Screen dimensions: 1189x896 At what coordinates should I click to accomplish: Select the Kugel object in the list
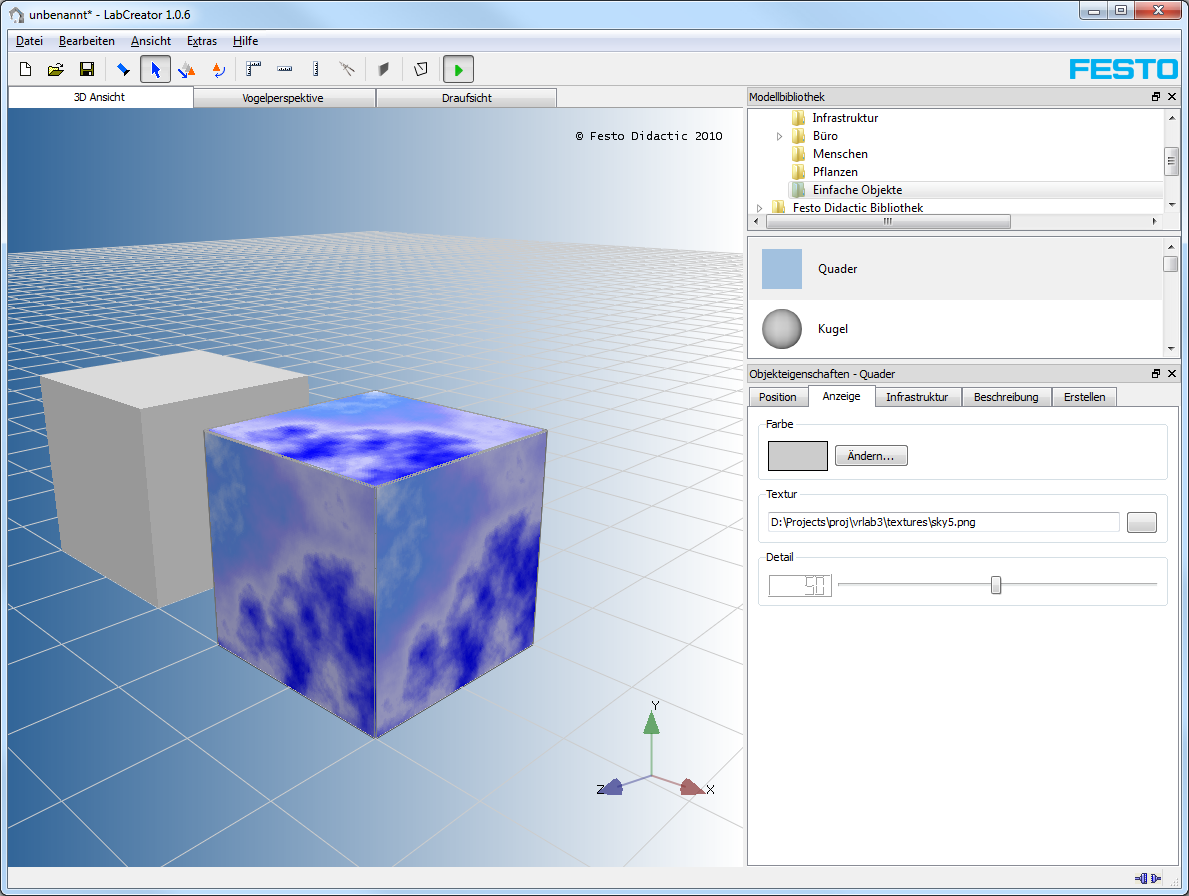tap(955, 329)
